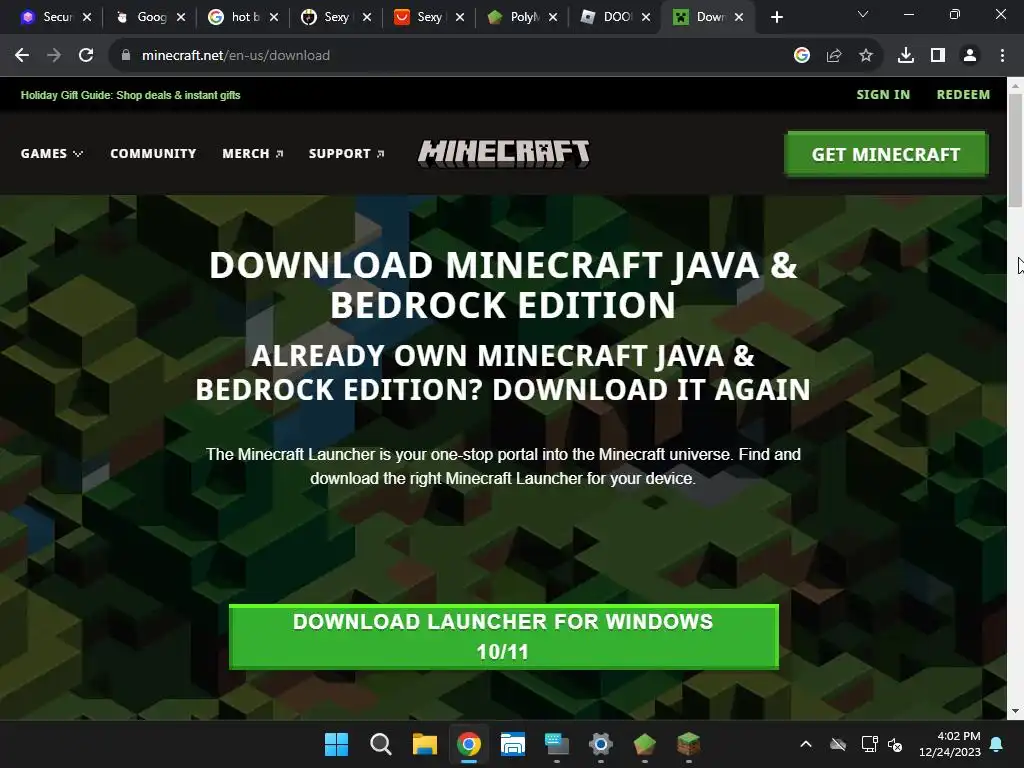Share this page icon
Viewport: 1024px width, 768px height.
tap(834, 56)
